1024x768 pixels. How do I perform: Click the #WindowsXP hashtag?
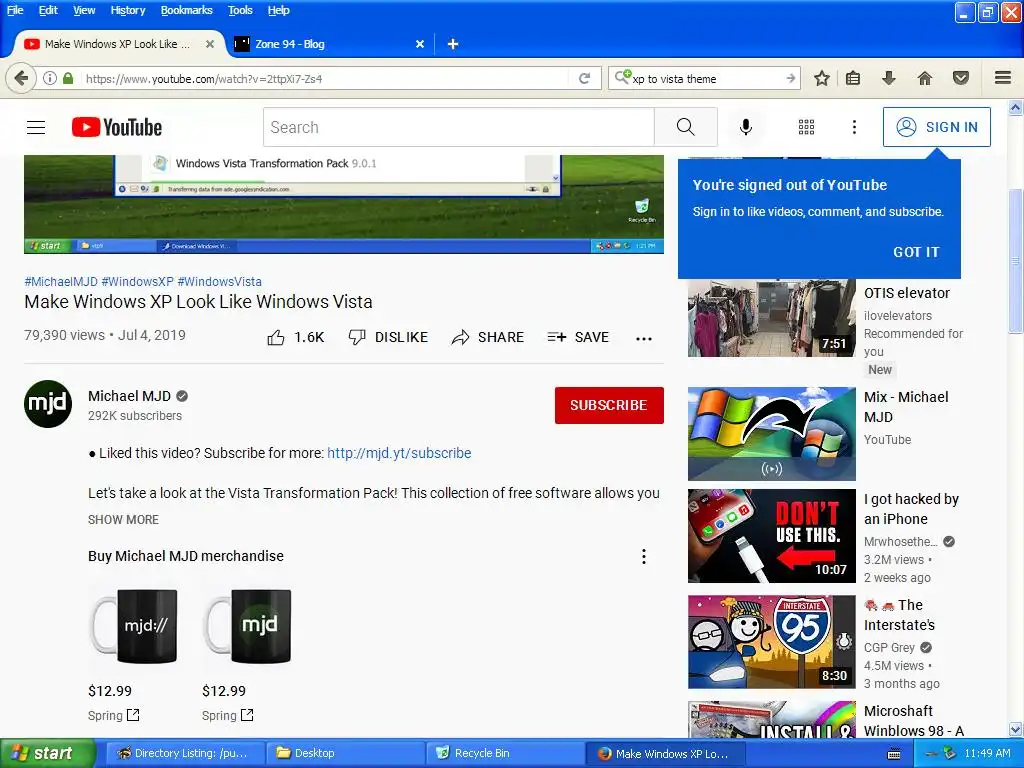[137, 281]
